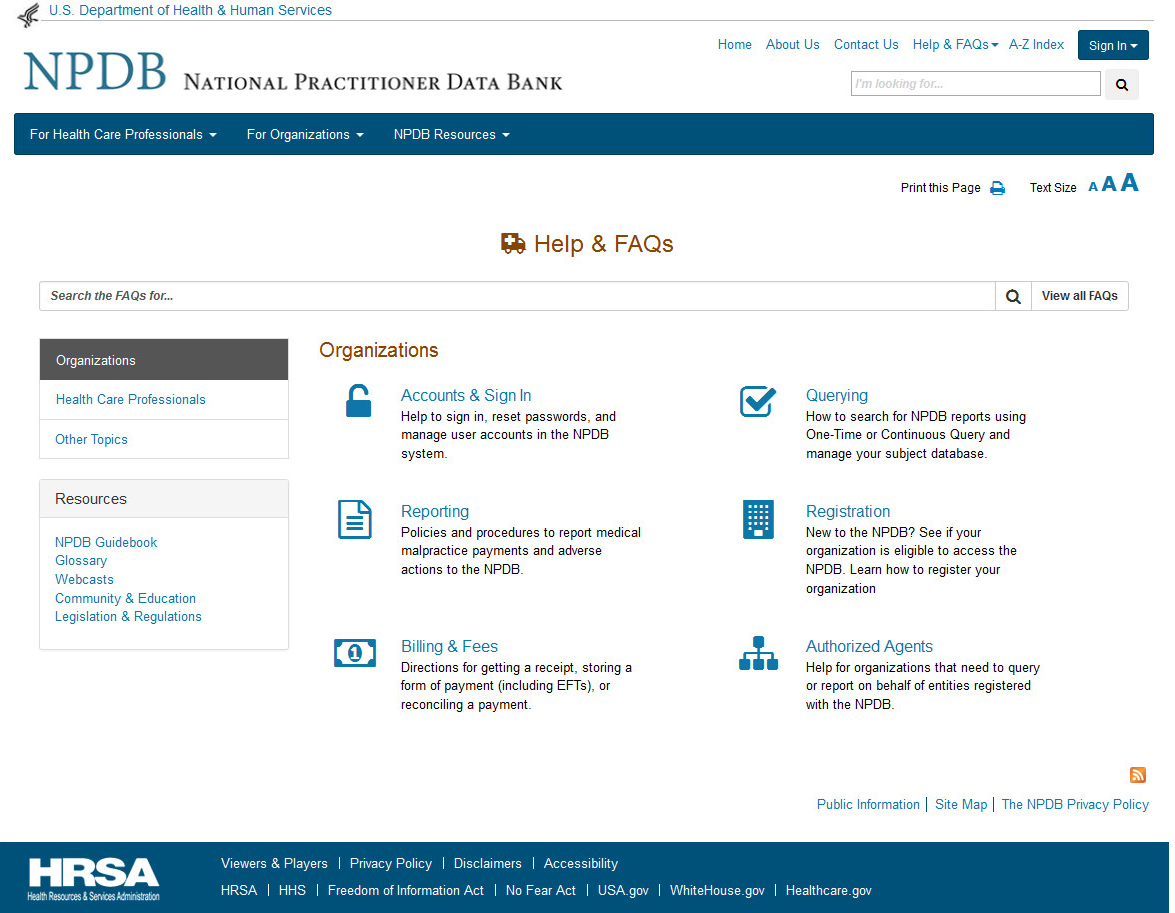Open The NPDB Privacy Policy link
The image size is (1175, 913).
1075,804
